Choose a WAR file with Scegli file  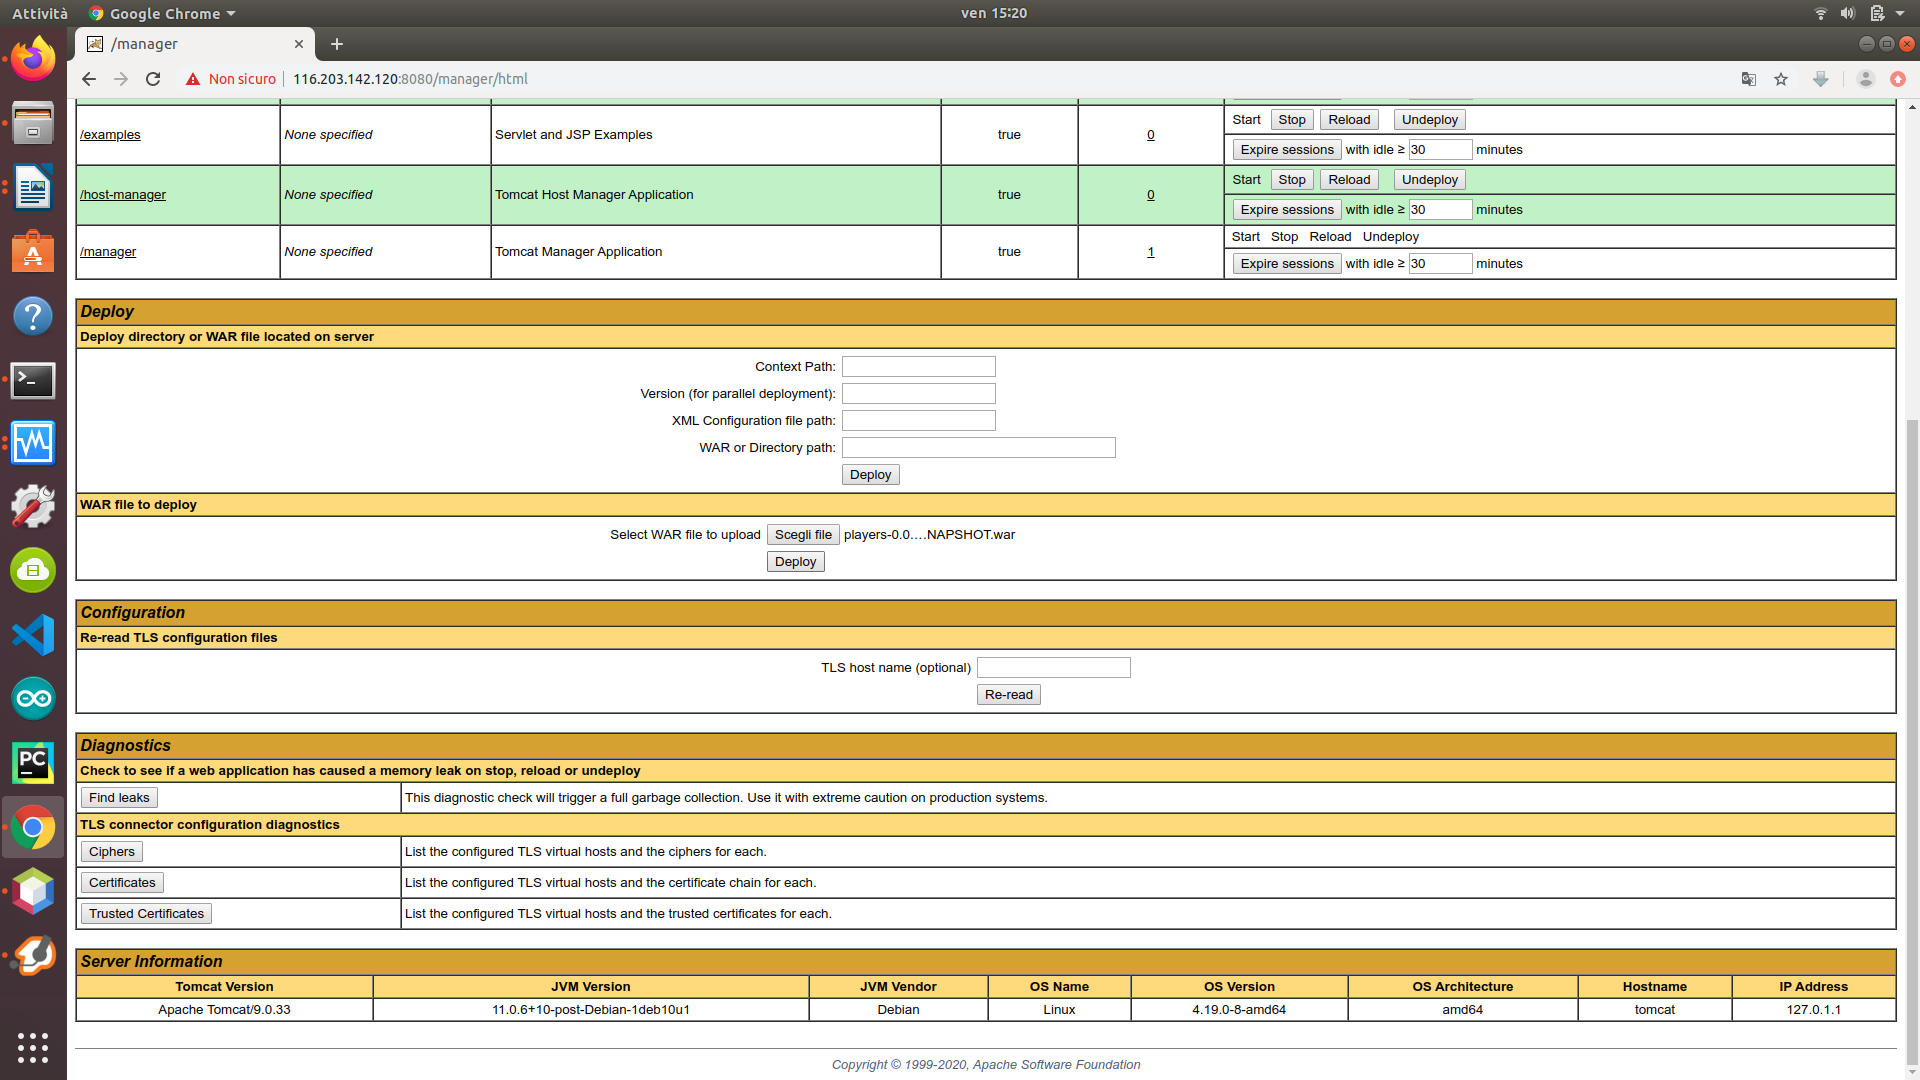[x=803, y=535]
